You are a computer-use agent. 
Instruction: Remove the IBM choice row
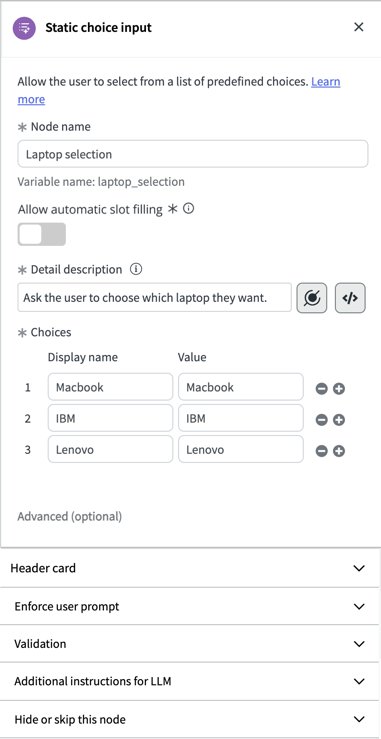click(322, 420)
